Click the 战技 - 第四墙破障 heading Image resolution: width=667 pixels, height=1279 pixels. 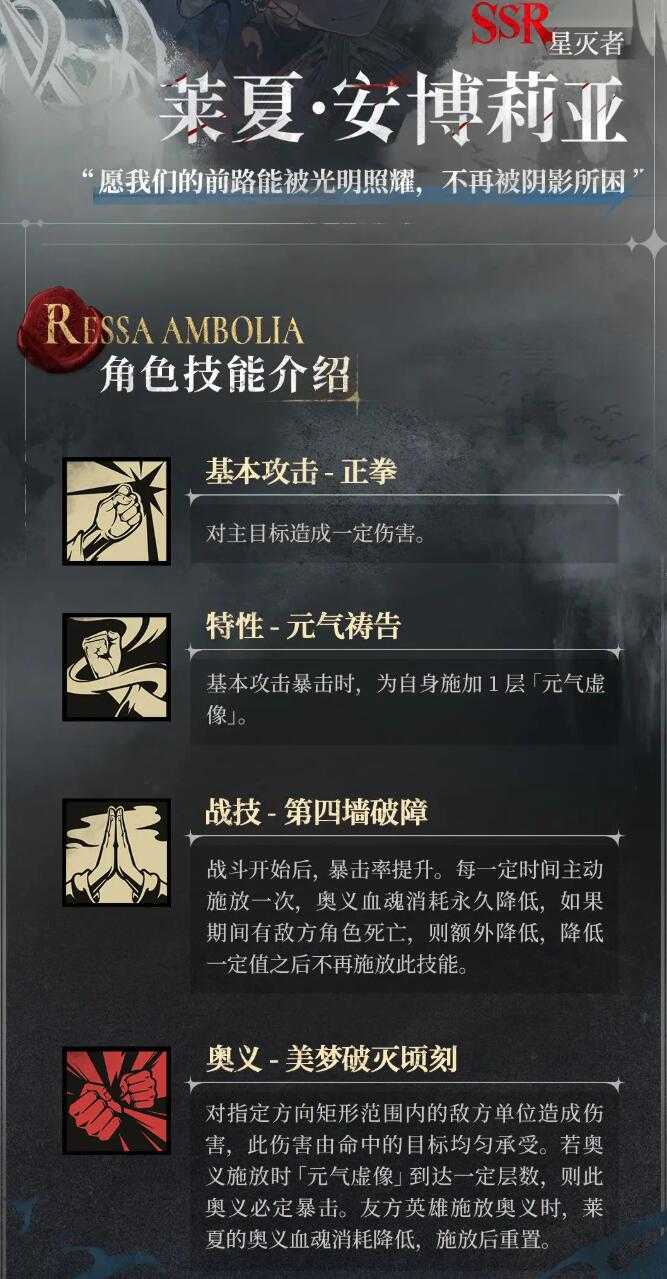click(316, 812)
